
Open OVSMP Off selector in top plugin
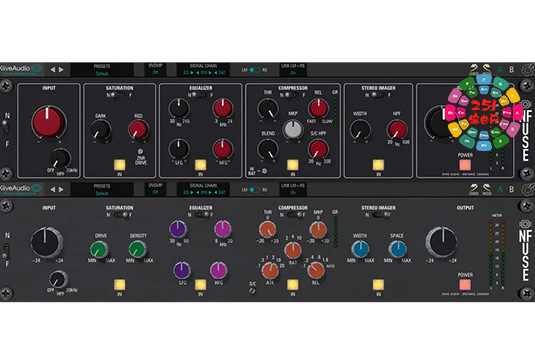(155, 69)
